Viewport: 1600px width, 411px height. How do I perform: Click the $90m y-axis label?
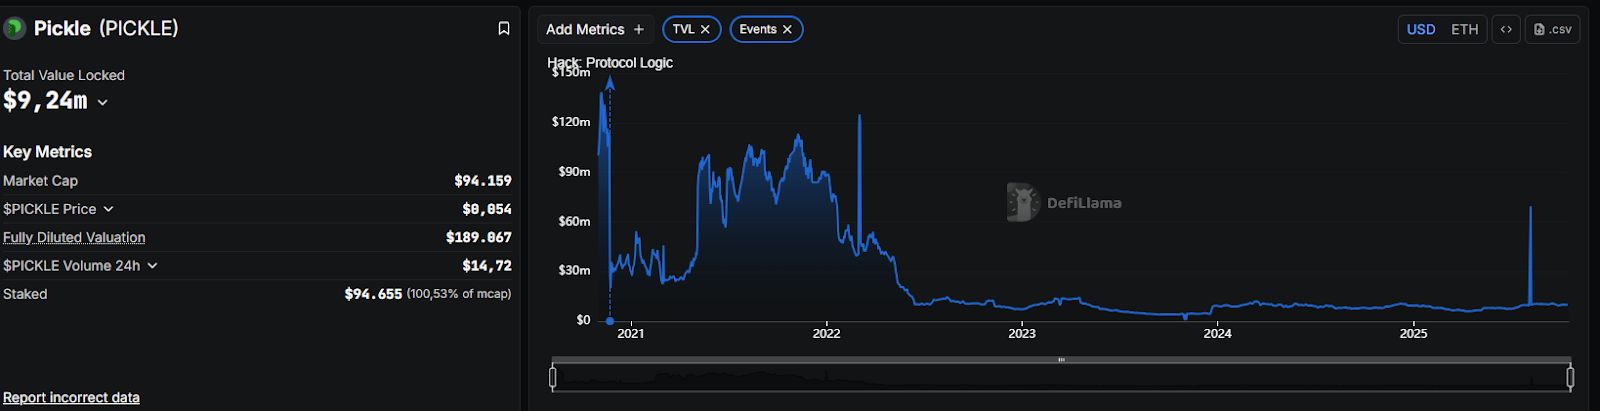(x=574, y=172)
